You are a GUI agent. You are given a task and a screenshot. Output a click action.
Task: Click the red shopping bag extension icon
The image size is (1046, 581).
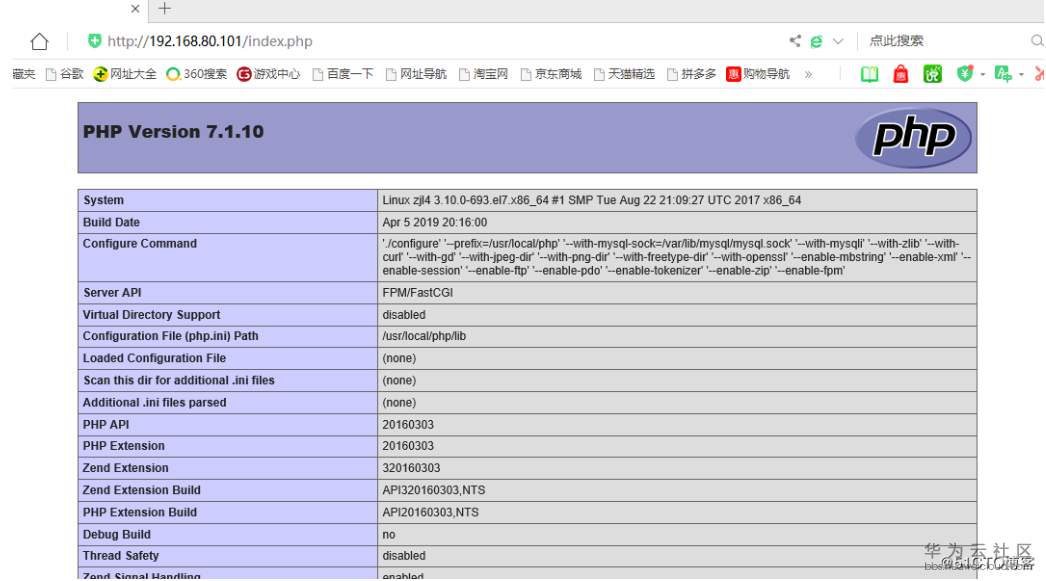pos(901,74)
